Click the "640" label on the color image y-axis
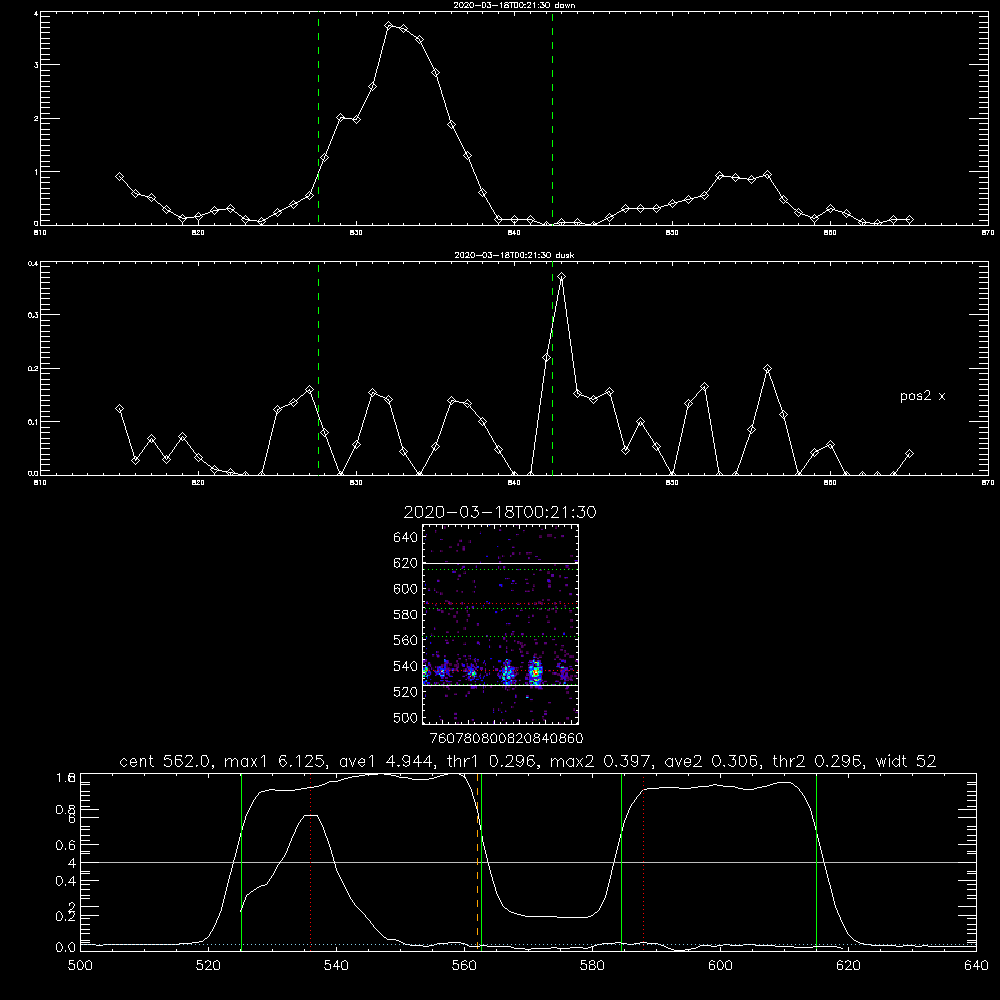The height and width of the screenshot is (1000, 1000). (406, 537)
